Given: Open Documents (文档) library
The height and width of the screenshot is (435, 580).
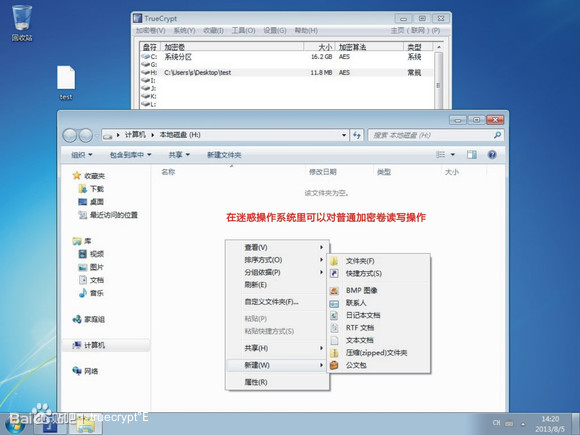Looking at the screenshot, I should point(91,280).
